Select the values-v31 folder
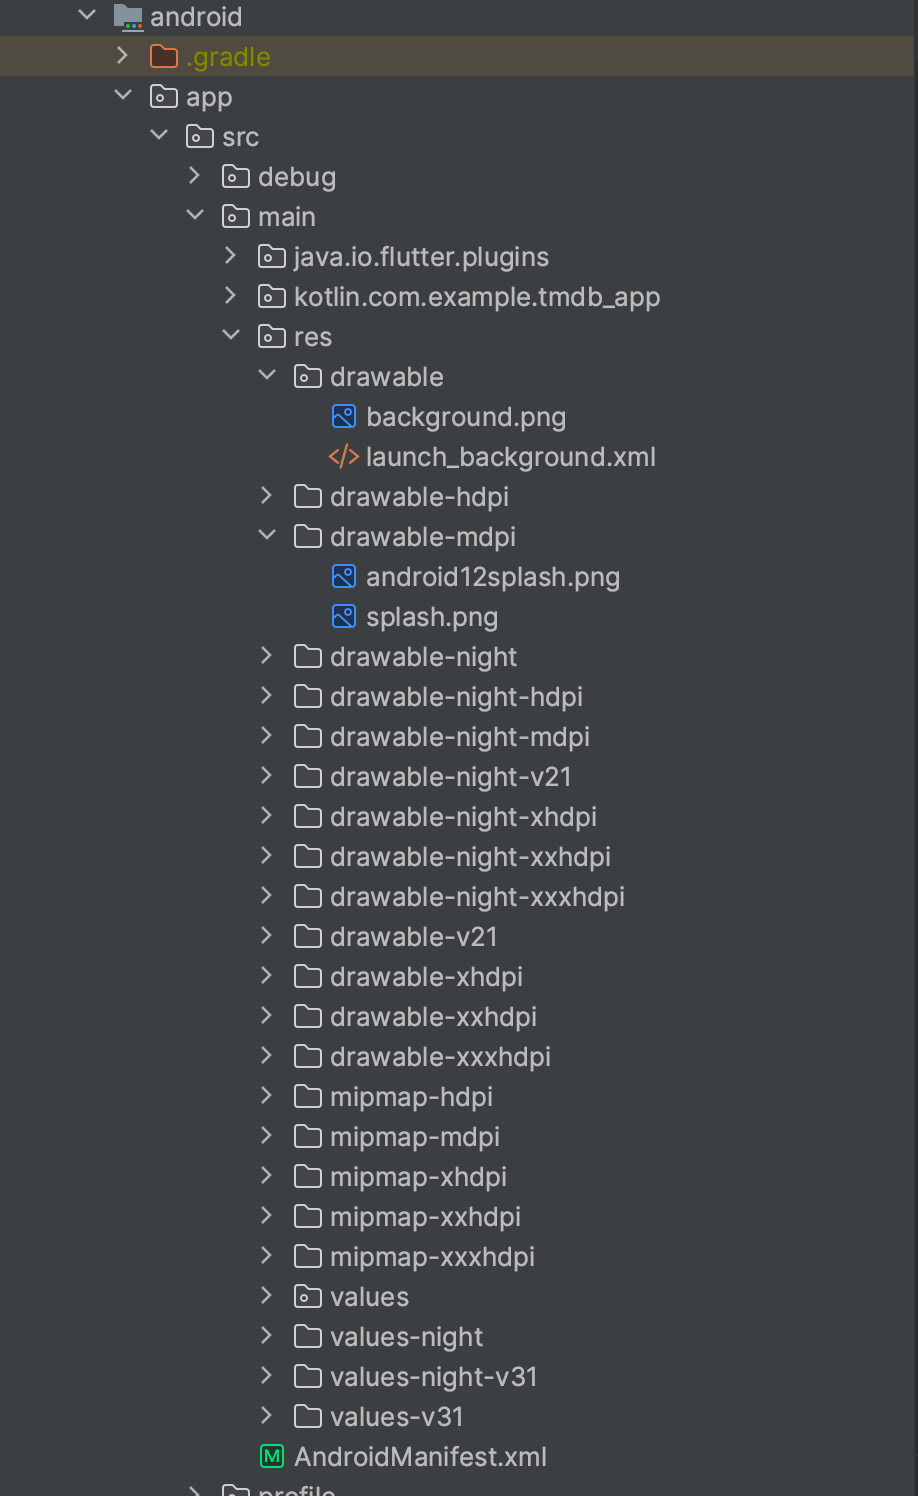918x1496 pixels. point(397,1417)
